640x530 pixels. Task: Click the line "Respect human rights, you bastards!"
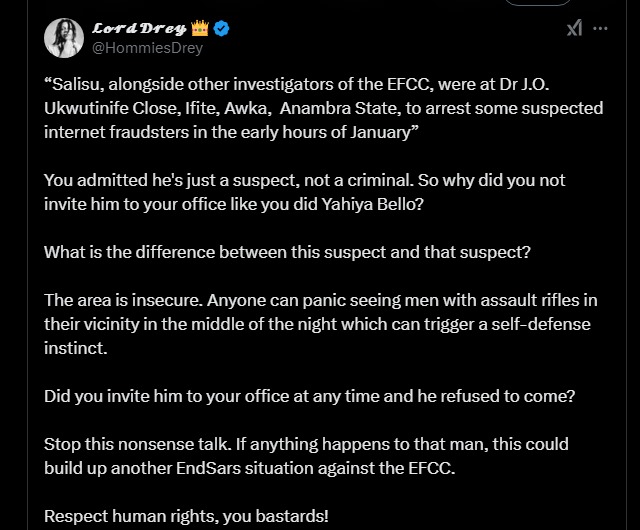[x=186, y=516]
